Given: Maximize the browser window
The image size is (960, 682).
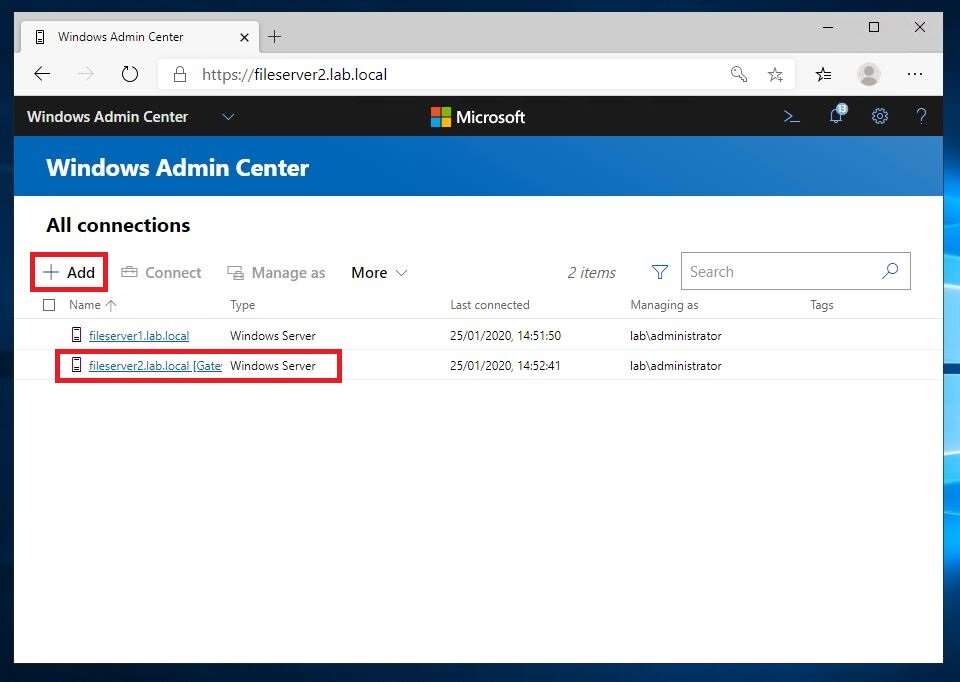Looking at the screenshot, I should tap(874, 27).
